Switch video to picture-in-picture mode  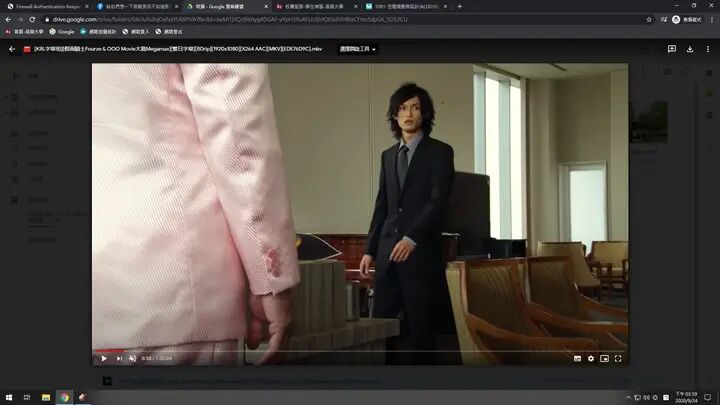pos(604,359)
